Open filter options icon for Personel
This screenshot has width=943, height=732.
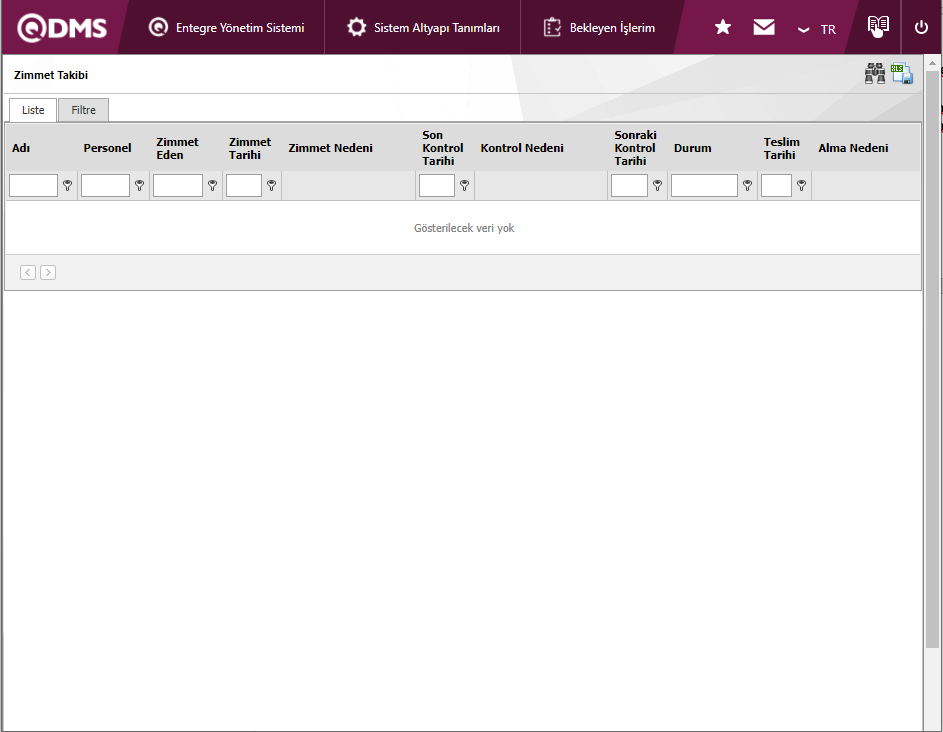[140, 186]
